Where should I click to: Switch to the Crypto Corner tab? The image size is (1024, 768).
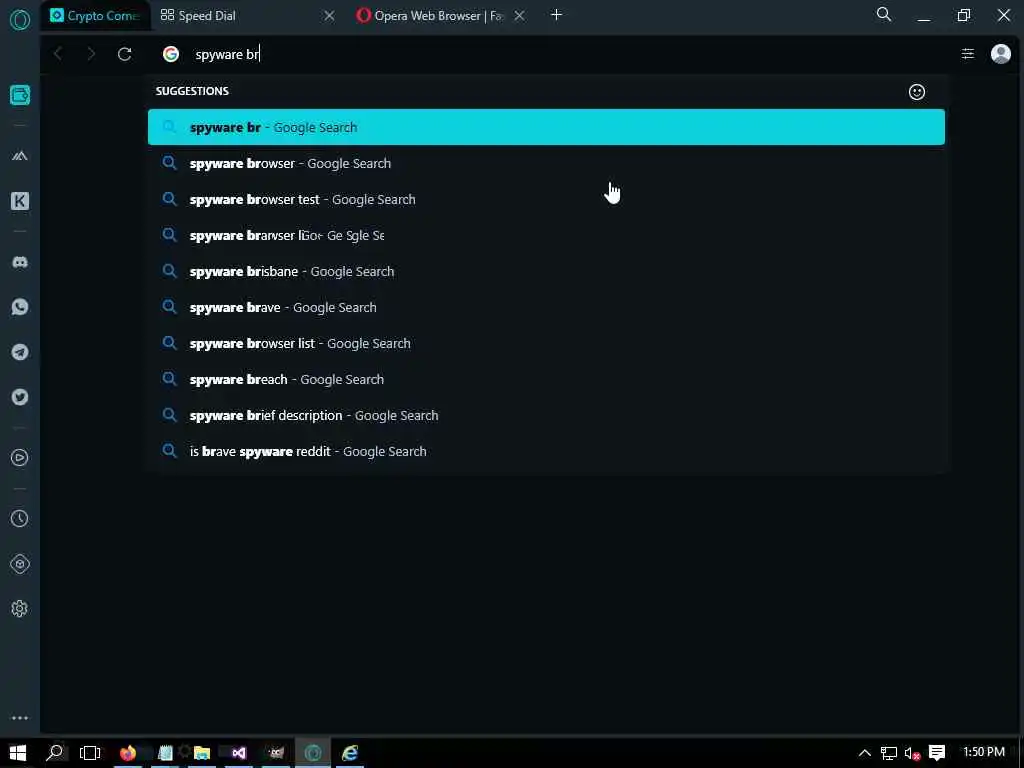pyautogui.click(x=95, y=16)
